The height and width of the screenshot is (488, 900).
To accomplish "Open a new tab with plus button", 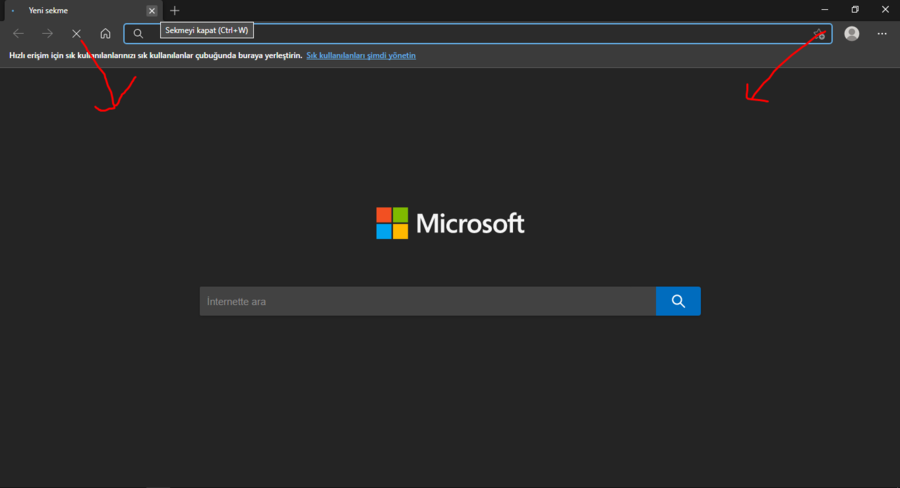I will [x=174, y=10].
